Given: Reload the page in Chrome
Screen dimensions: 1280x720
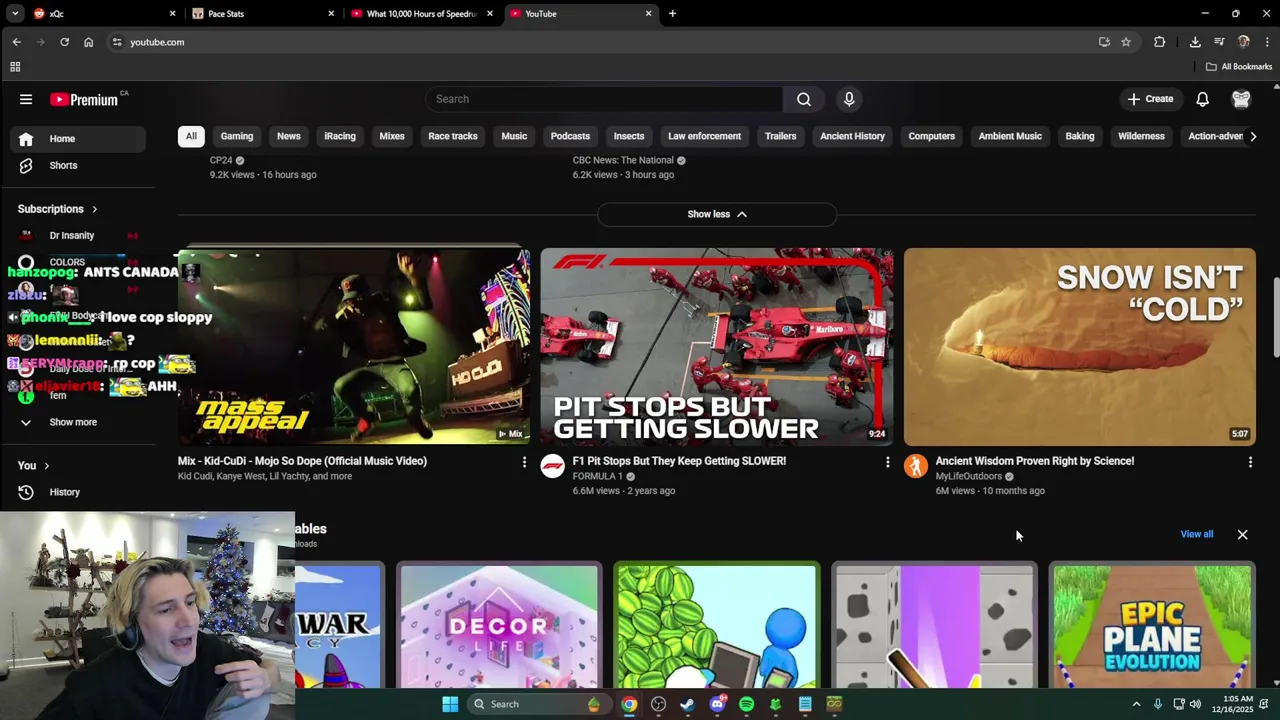Looking at the screenshot, I should click(64, 42).
